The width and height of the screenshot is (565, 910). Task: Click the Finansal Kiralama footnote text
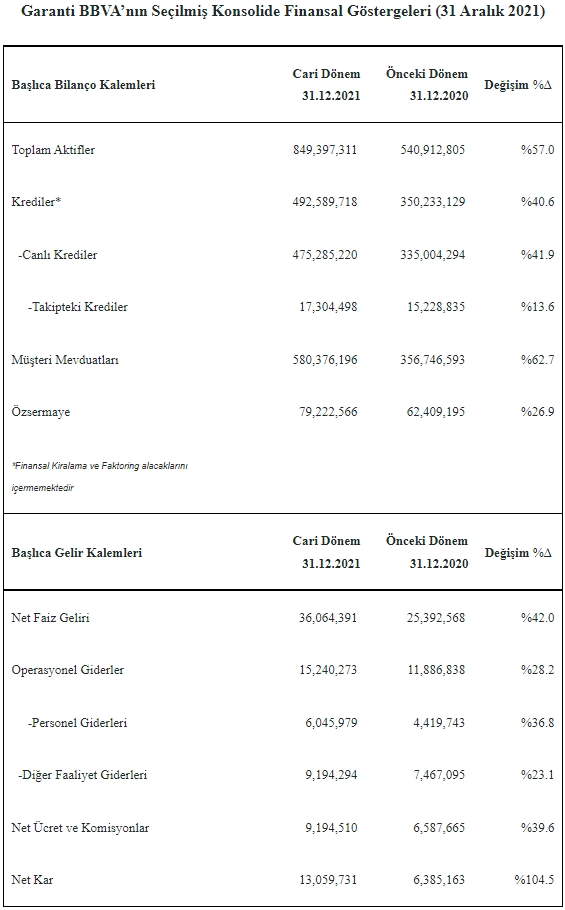click(x=100, y=476)
